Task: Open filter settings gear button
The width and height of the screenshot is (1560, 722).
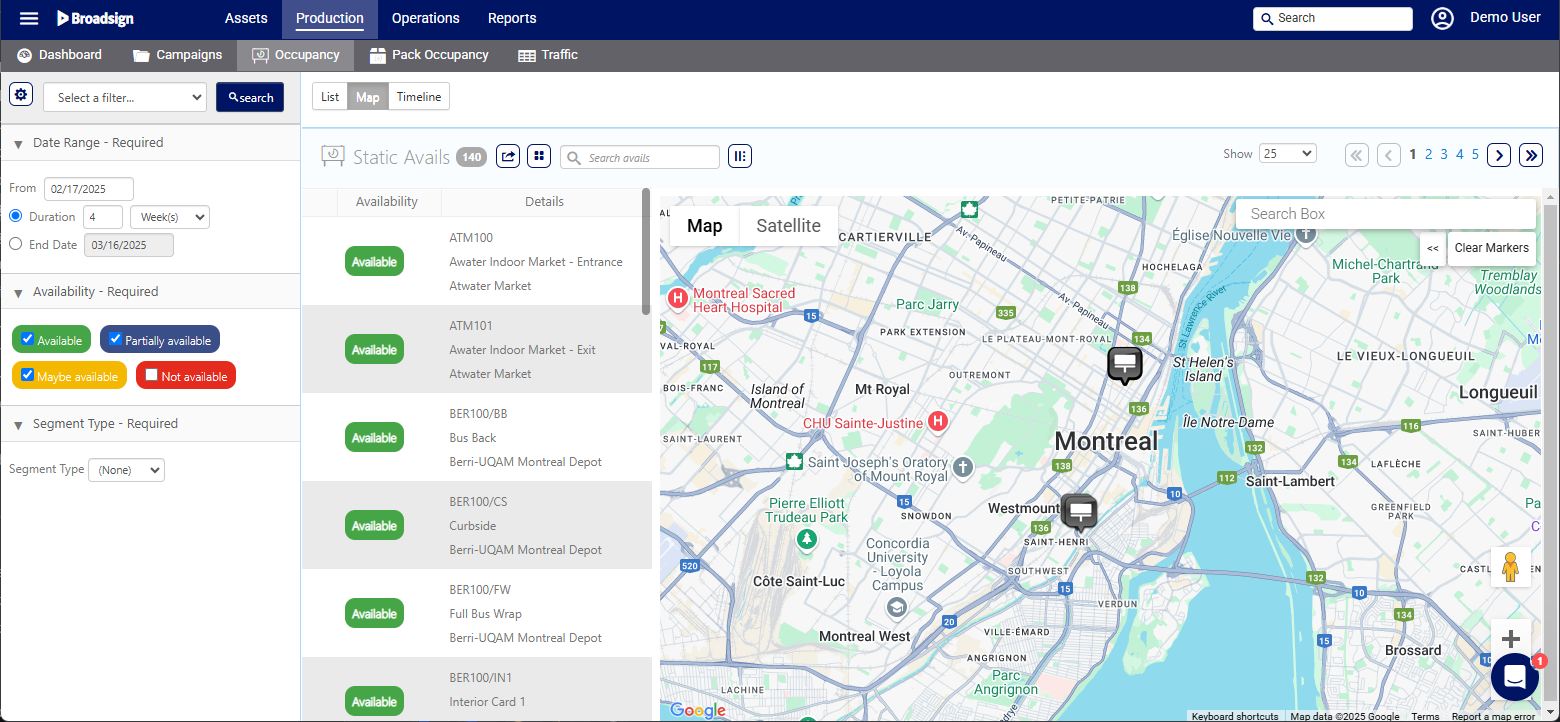Action: point(21,94)
